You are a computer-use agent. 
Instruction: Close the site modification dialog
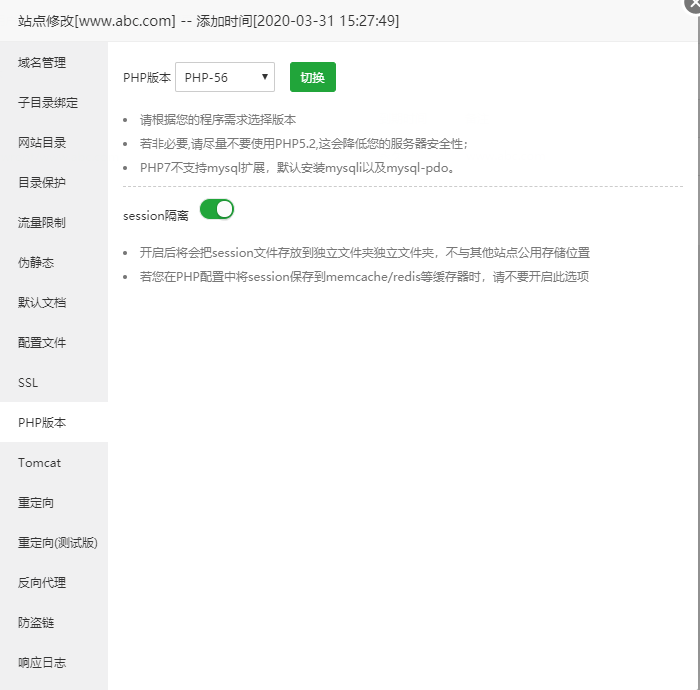(x=693, y=4)
